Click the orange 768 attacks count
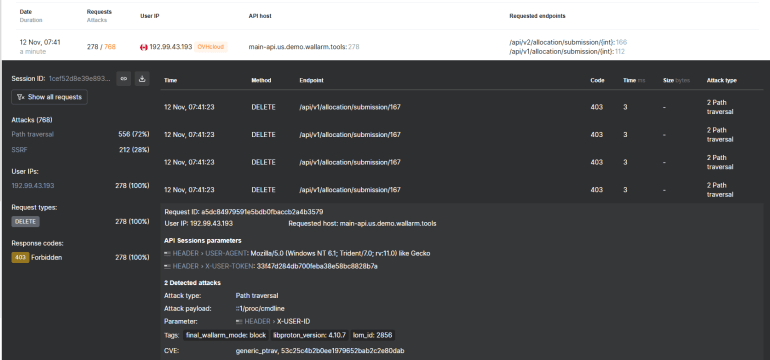The width and height of the screenshot is (770, 360). pos(110,47)
